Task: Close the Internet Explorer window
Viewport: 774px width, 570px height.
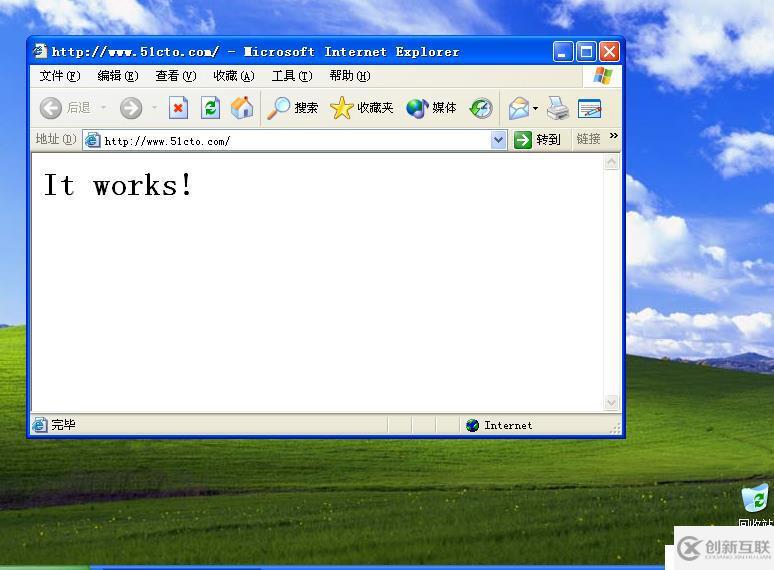Action: [609, 51]
